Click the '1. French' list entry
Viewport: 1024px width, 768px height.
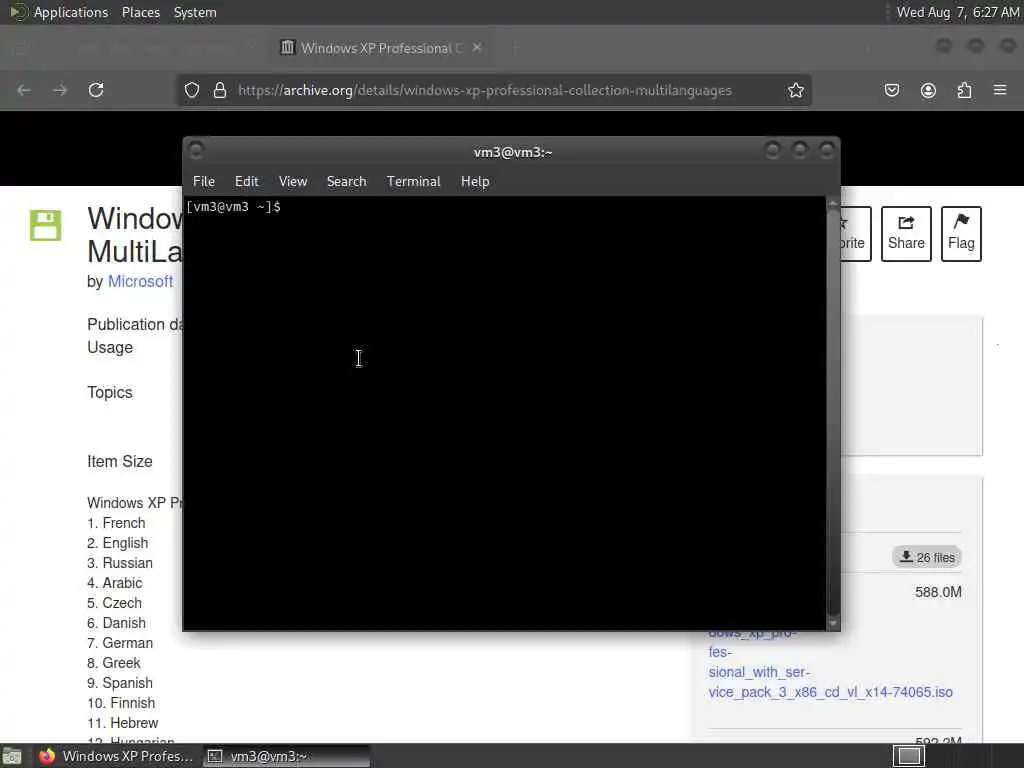pyautogui.click(x=116, y=522)
